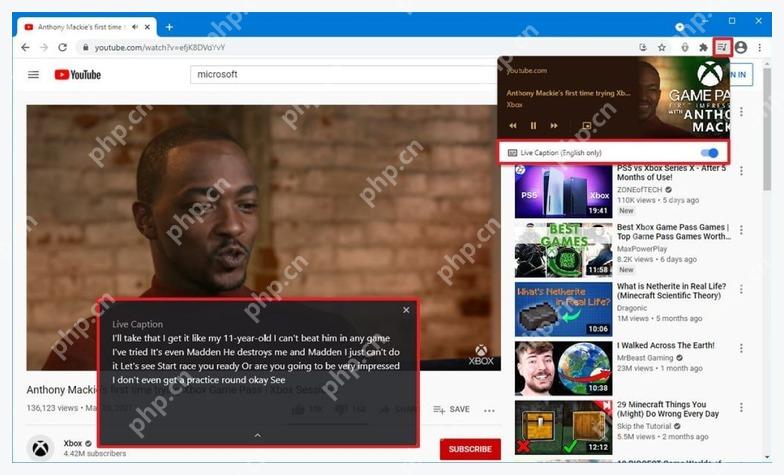Open options menu for I Walked Across The Earth

[x=741, y=348]
